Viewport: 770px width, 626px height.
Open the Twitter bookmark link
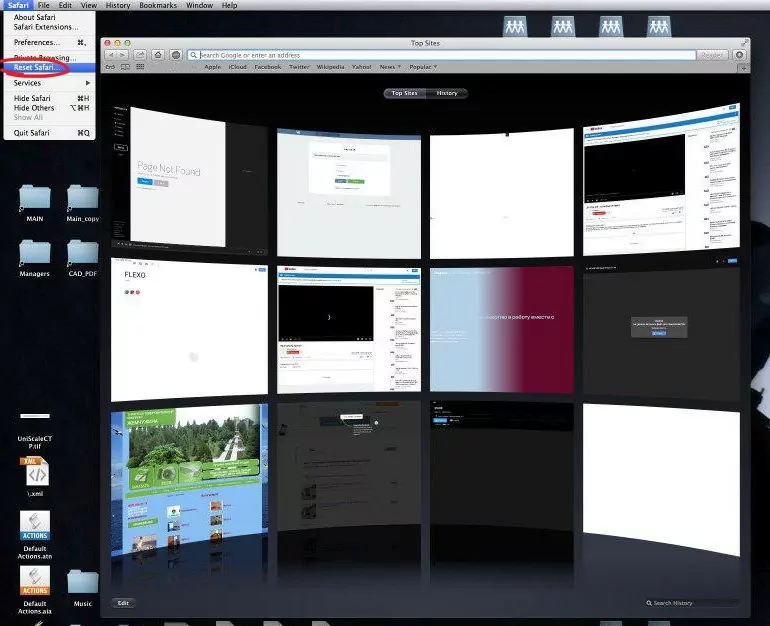coord(299,67)
